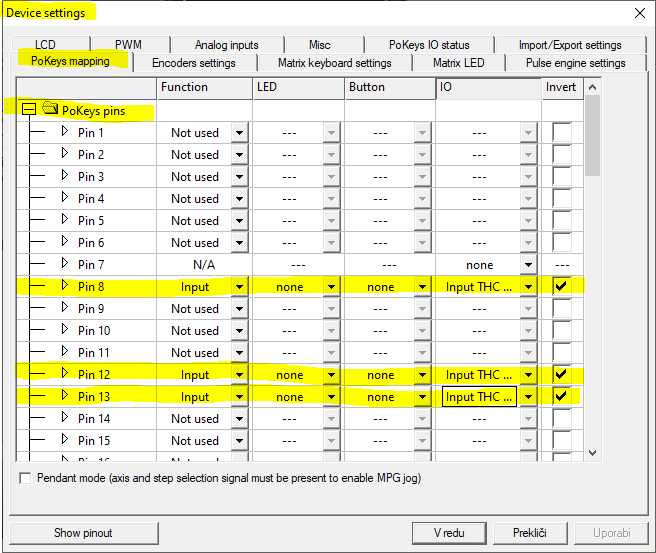Enable the Pendant mode checkbox
This screenshot has height=553, width=656.
25,478
